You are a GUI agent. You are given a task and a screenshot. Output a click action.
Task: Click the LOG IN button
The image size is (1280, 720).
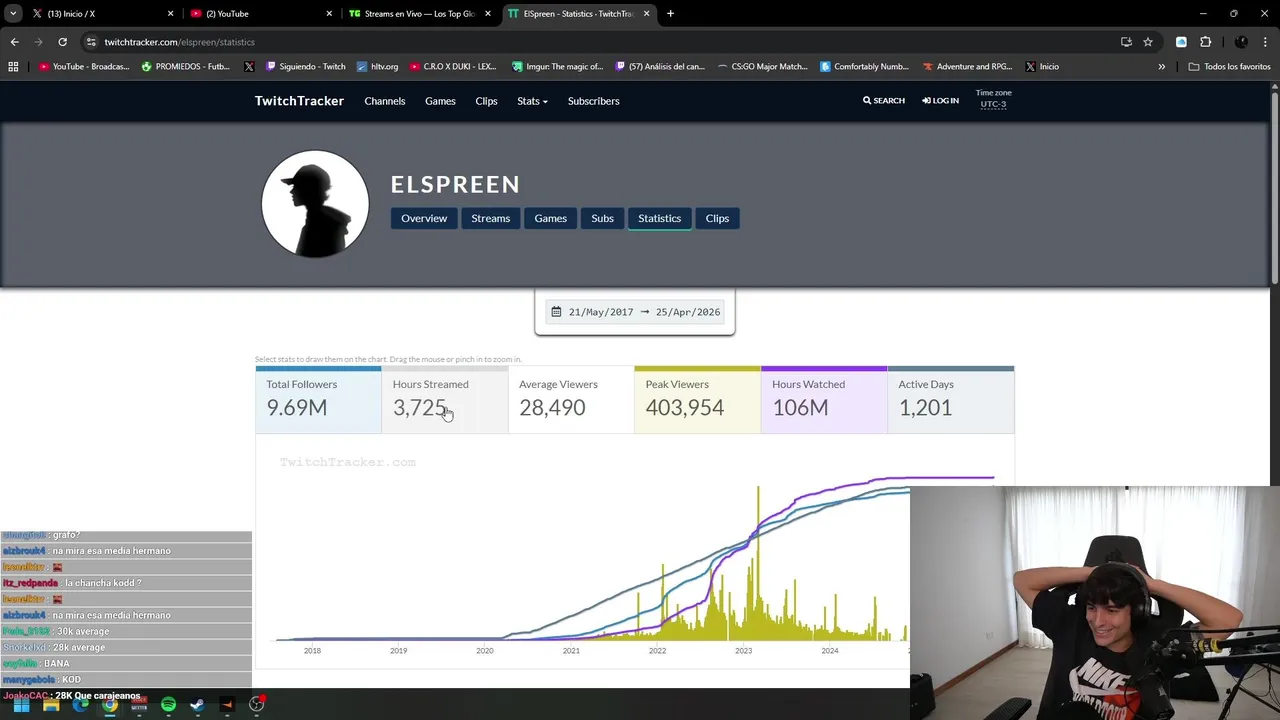941,101
